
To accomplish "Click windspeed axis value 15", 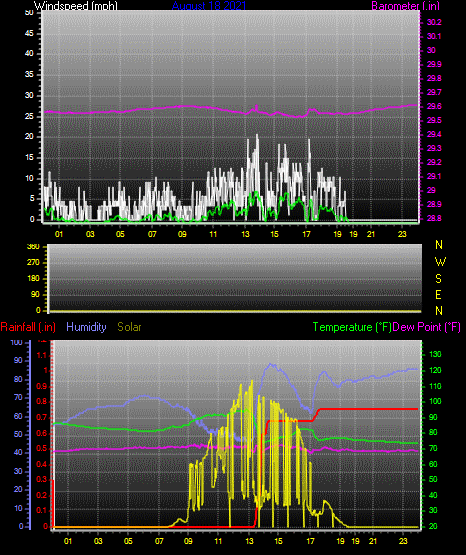I will (x=29, y=158).
